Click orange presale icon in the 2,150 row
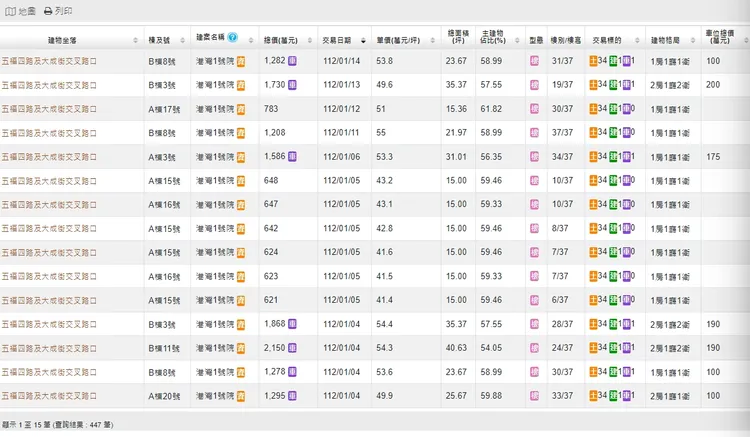This screenshot has height=437, width=750. coord(241,348)
